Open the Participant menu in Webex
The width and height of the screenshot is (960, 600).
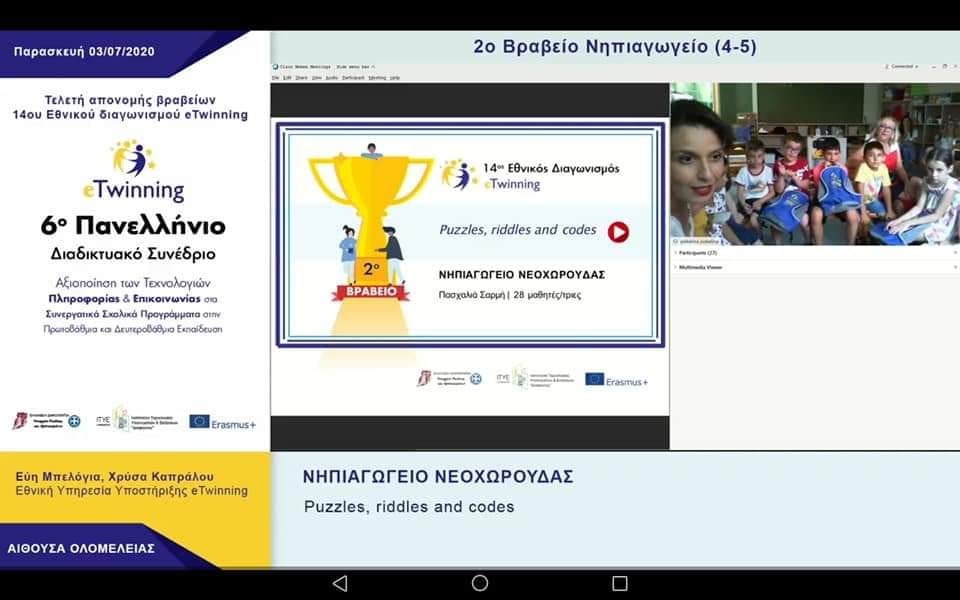[x=353, y=78]
